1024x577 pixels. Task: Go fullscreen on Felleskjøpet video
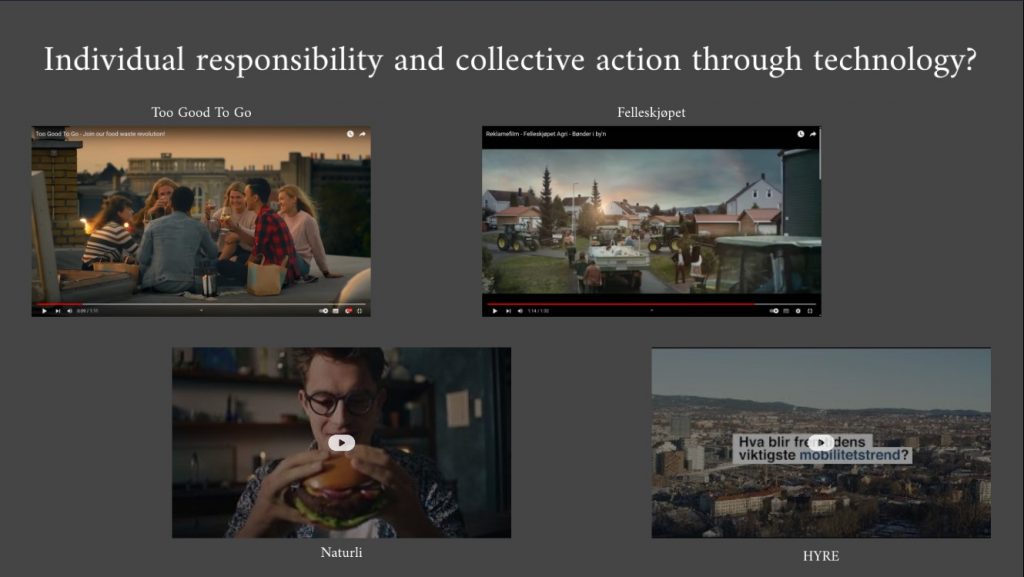tap(810, 311)
